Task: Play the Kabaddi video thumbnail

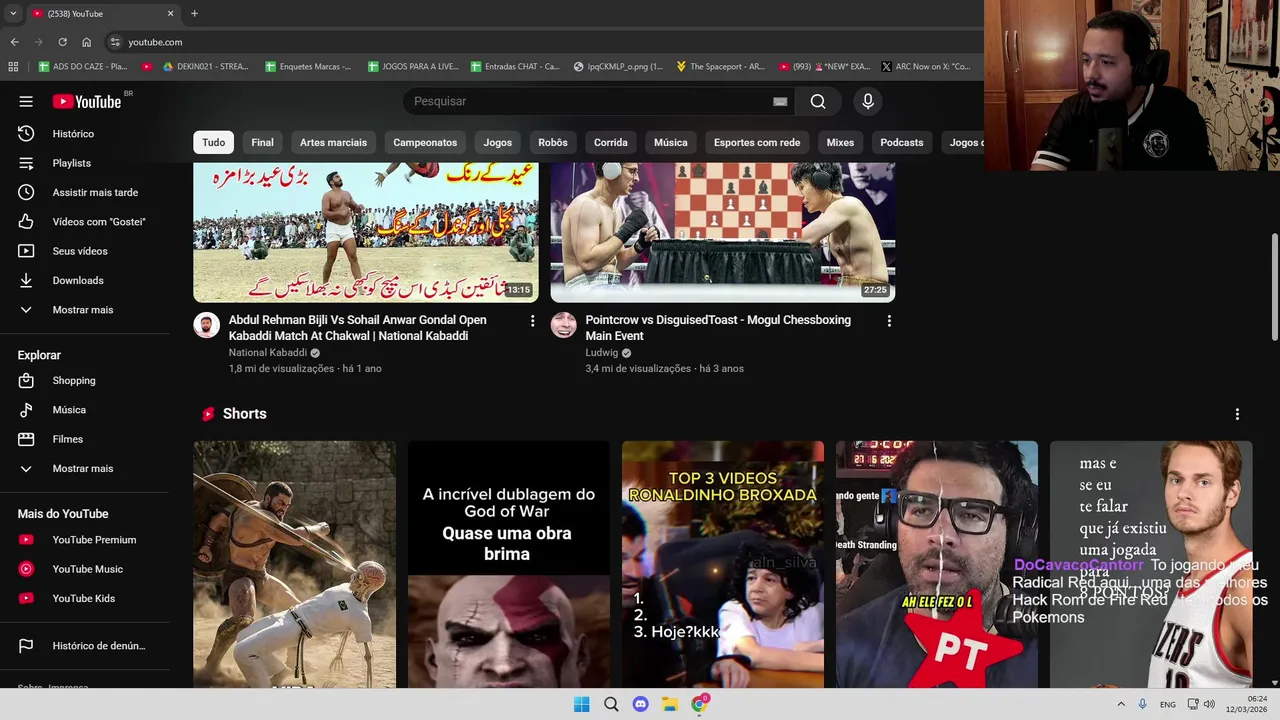Action: coord(366,232)
